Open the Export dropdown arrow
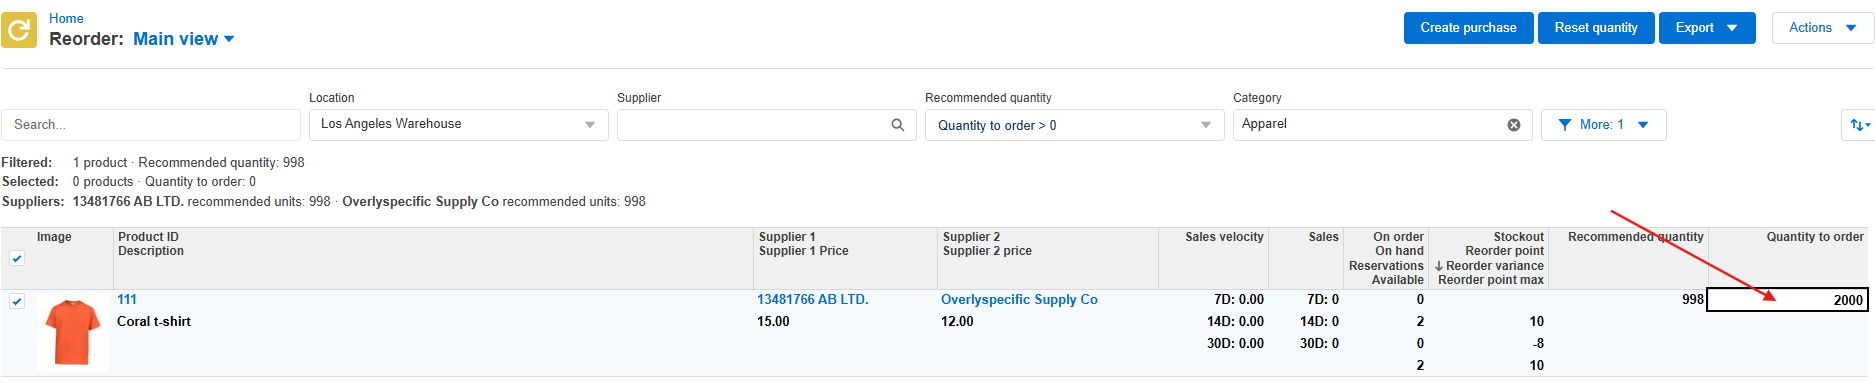This screenshot has width=1875, height=391. [x=1732, y=28]
